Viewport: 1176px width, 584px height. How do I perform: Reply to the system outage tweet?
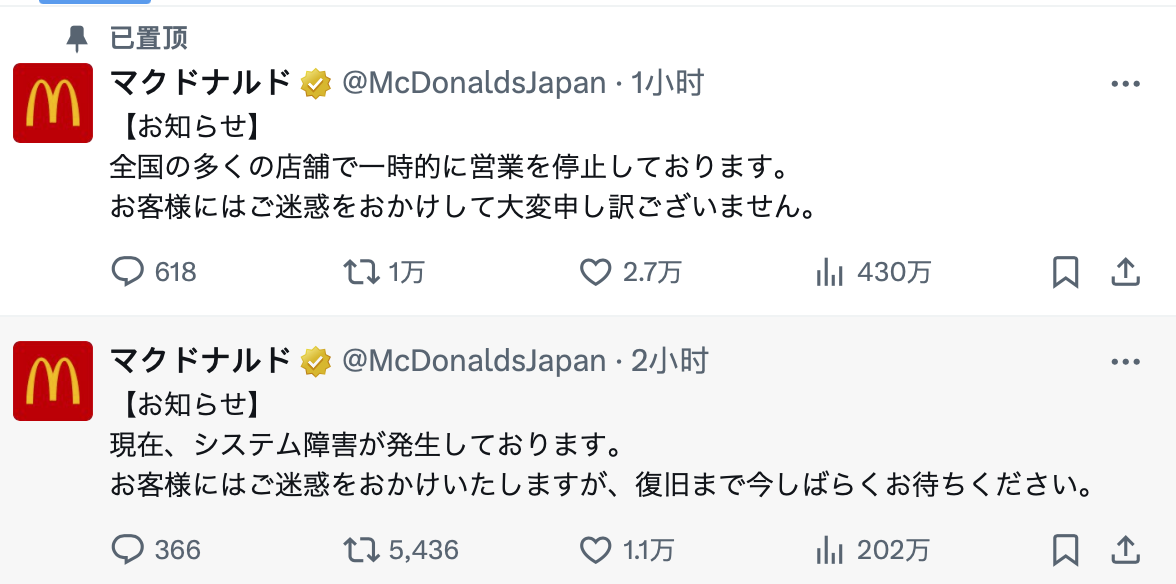pyautogui.click(x=128, y=549)
